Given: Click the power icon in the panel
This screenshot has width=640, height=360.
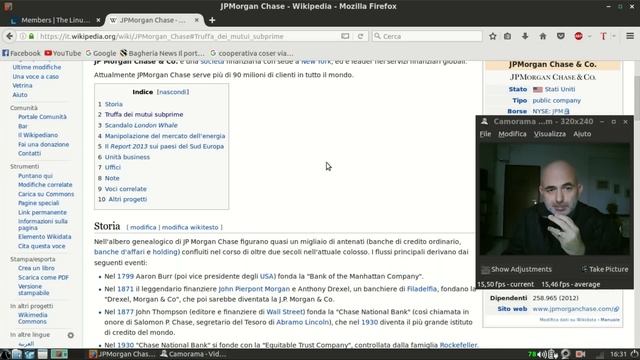Looking at the screenshot, I should coord(634,354).
